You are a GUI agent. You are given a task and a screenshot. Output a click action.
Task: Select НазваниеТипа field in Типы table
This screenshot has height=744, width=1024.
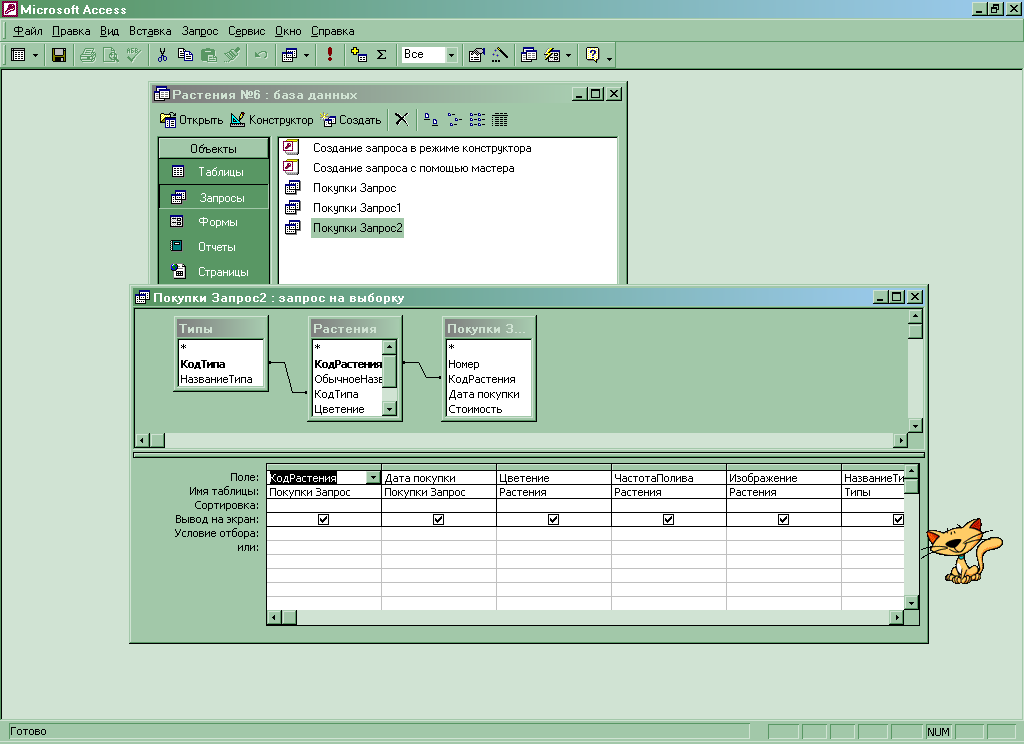tap(216, 379)
